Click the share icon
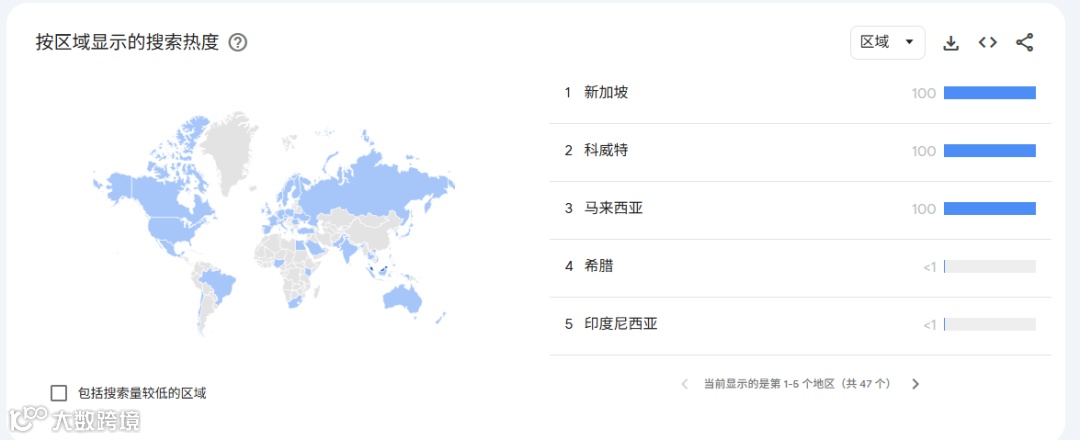 point(1024,42)
